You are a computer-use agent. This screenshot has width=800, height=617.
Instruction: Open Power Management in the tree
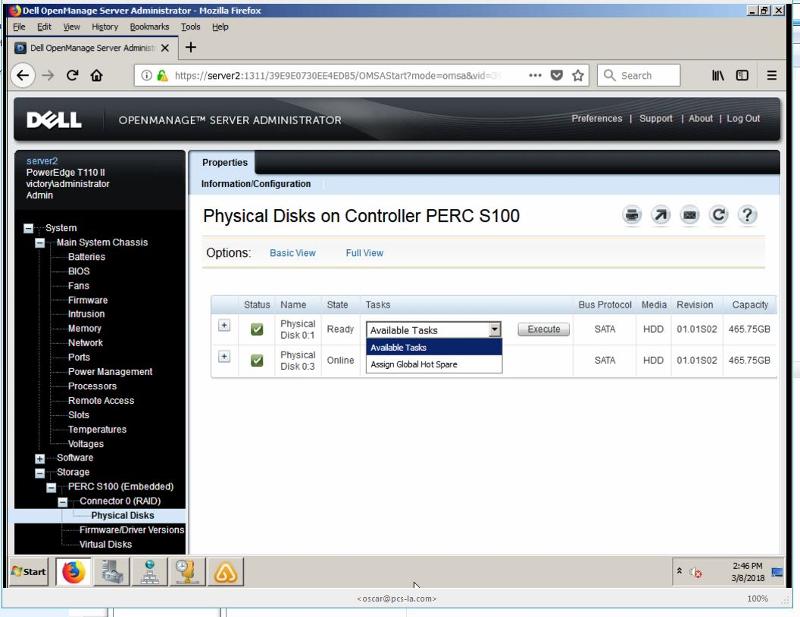pos(110,372)
